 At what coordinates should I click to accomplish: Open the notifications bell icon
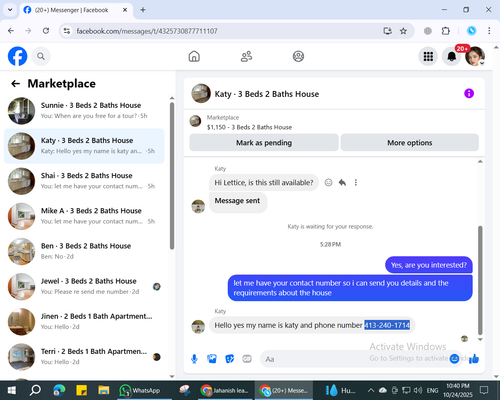tap(452, 56)
